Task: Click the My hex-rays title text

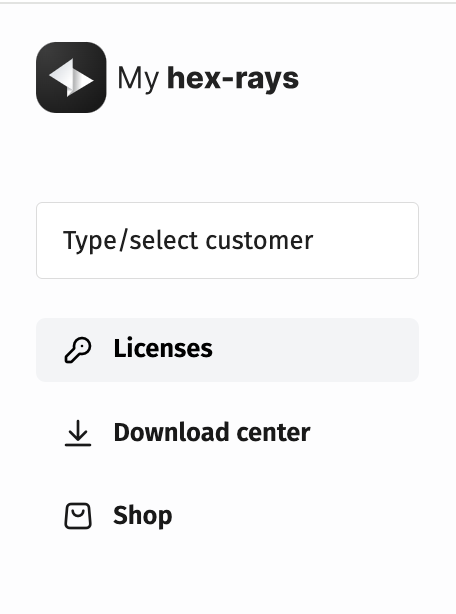Action: 208,79
